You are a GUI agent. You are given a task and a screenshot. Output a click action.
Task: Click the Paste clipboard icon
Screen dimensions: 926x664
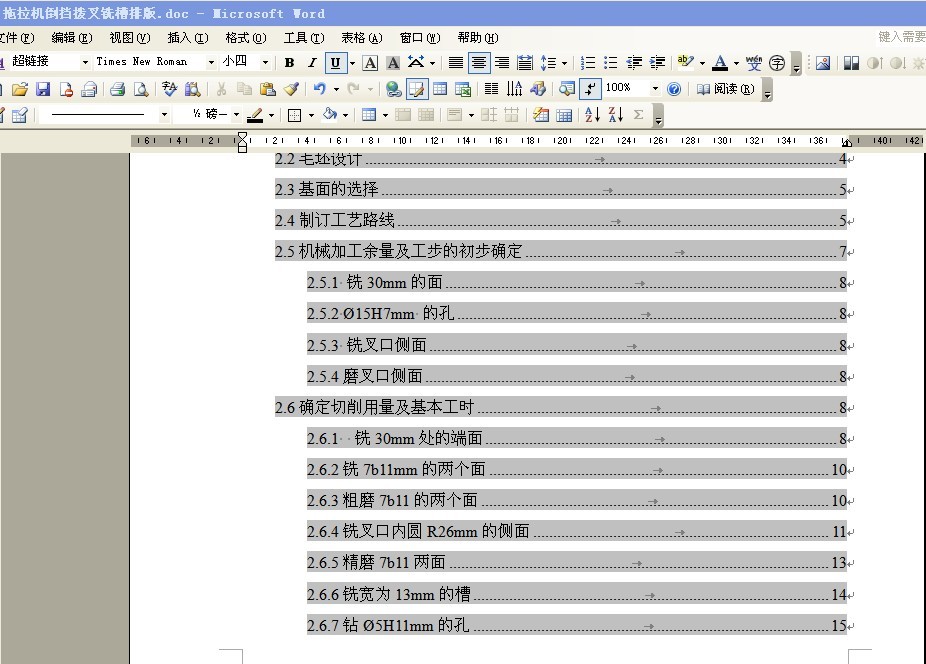(x=268, y=89)
